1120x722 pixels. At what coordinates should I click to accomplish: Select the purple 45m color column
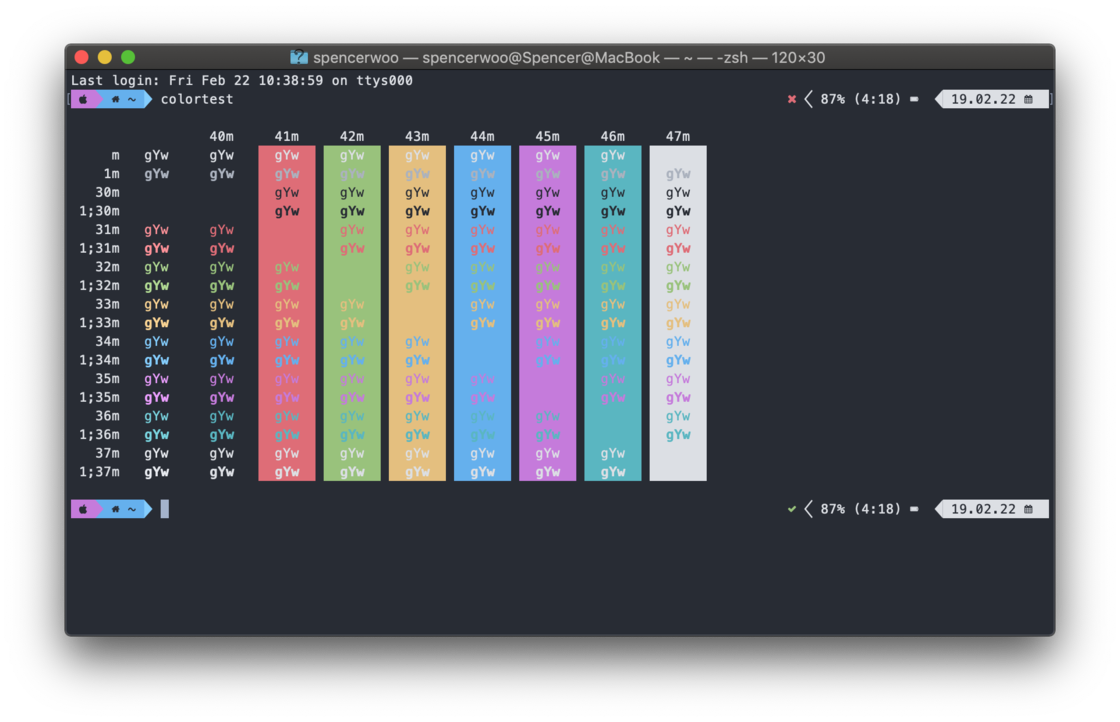[547, 310]
